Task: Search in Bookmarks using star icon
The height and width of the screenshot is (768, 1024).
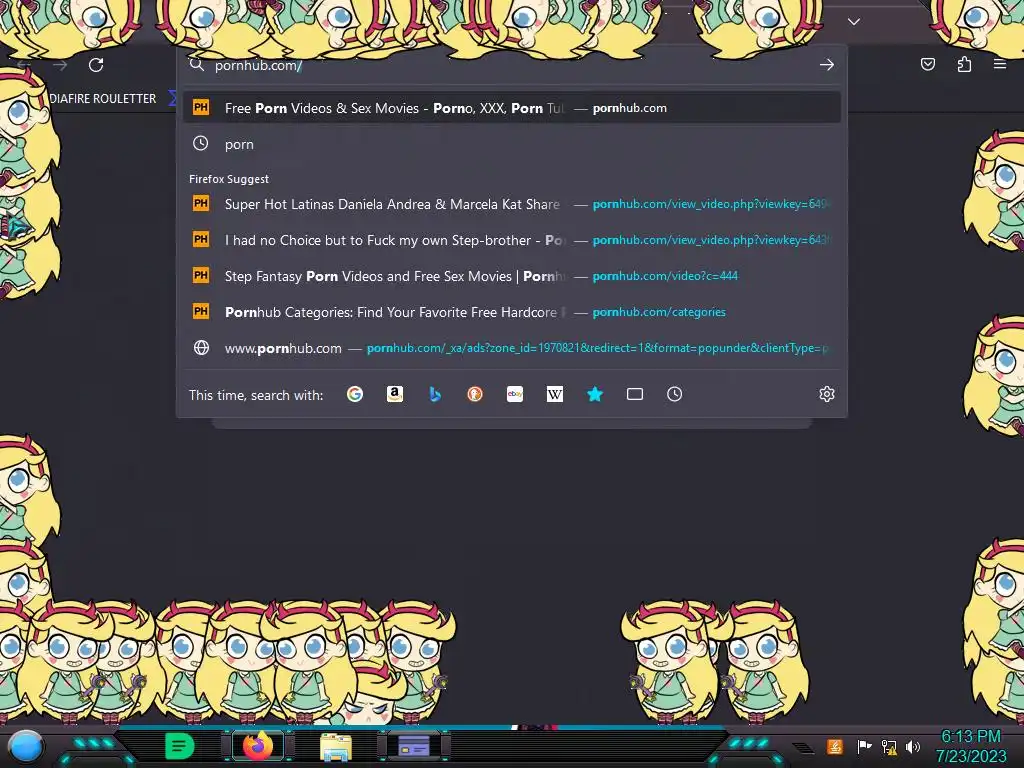Action: [x=595, y=394]
